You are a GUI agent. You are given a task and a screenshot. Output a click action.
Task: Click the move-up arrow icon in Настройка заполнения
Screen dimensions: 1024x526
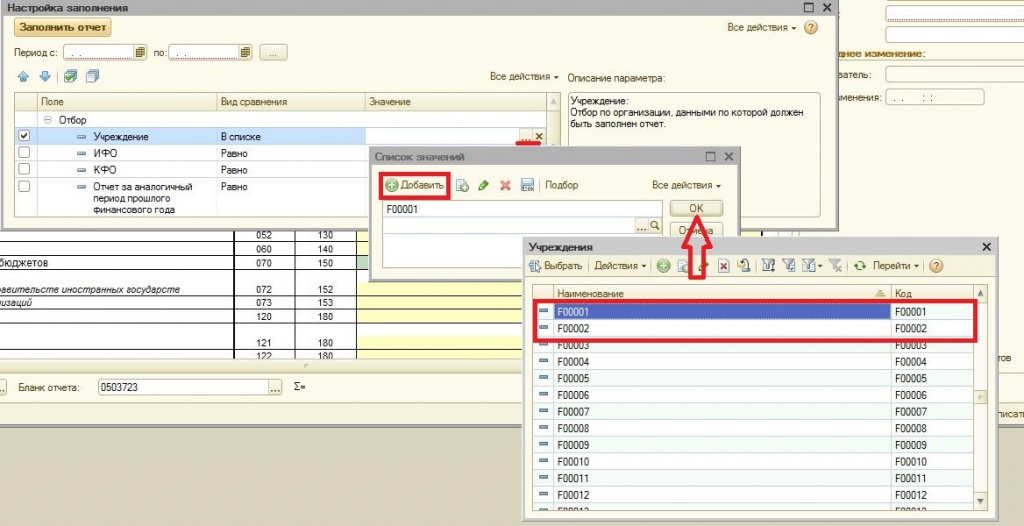point(24,77)
